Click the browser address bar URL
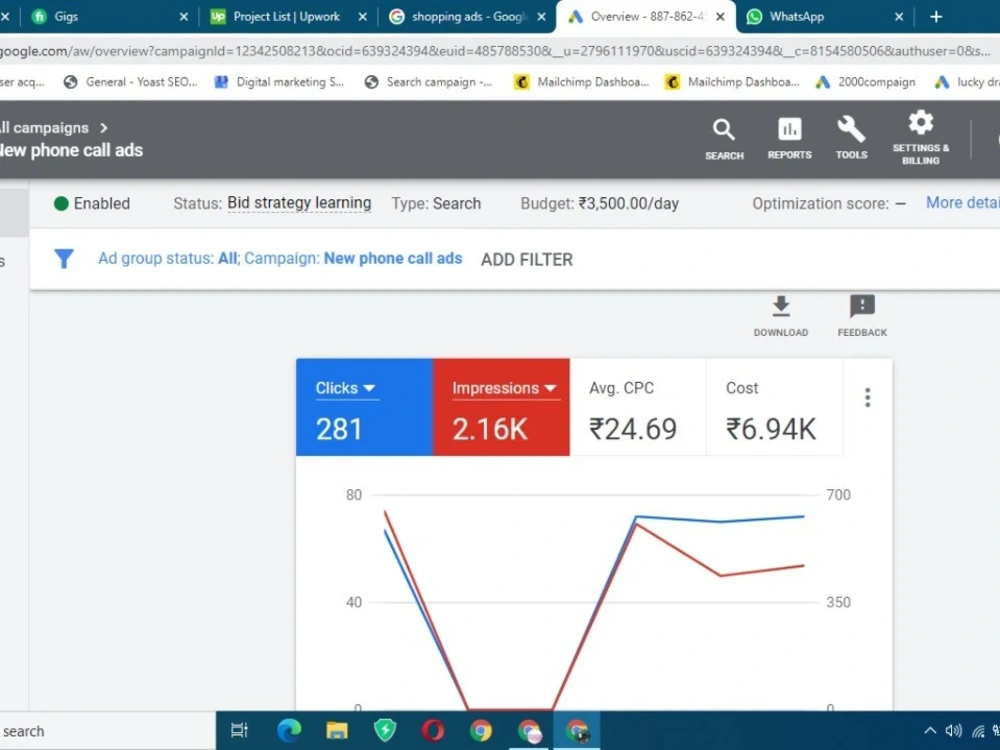This screenshot has height=750, width=1000. (x=497, y=51)
